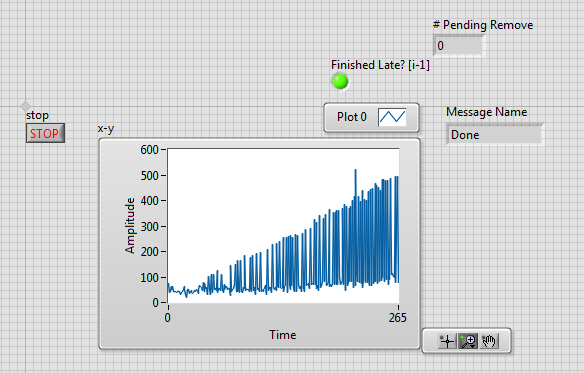Click the Message Name field showing Done
This screenshot has height=373, width=584.
[x=494, y=135]
